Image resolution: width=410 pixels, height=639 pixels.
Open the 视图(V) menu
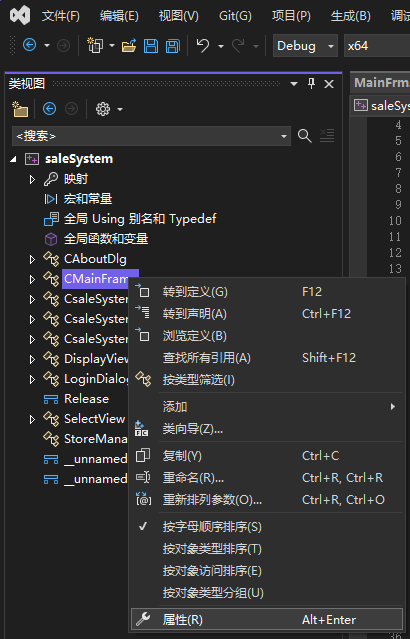pos(179,16)
